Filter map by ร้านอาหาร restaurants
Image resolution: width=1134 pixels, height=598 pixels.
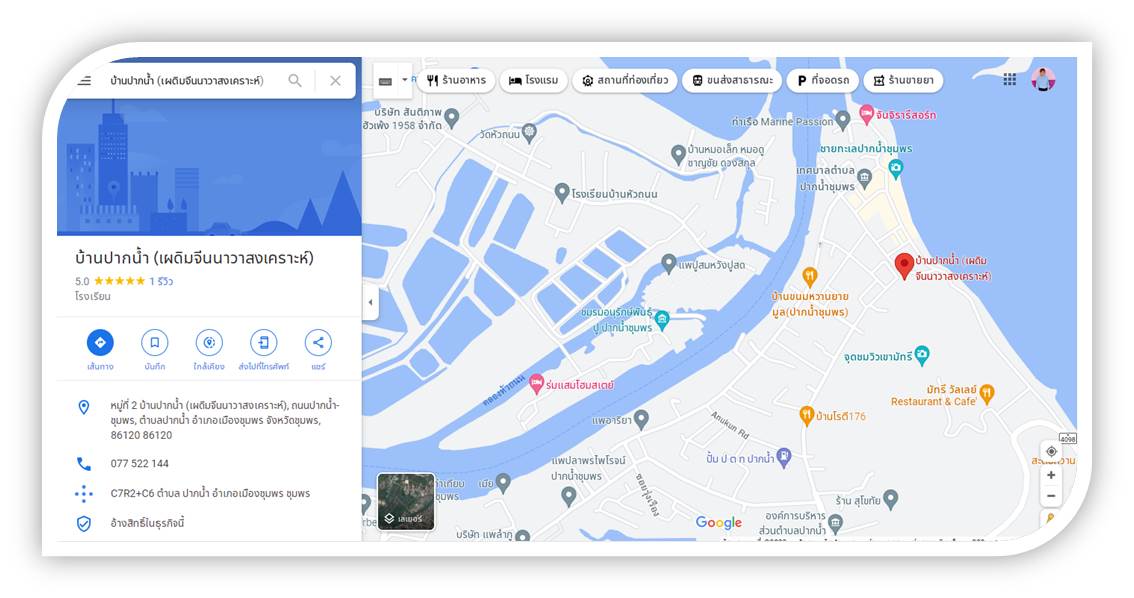(456, 80)
